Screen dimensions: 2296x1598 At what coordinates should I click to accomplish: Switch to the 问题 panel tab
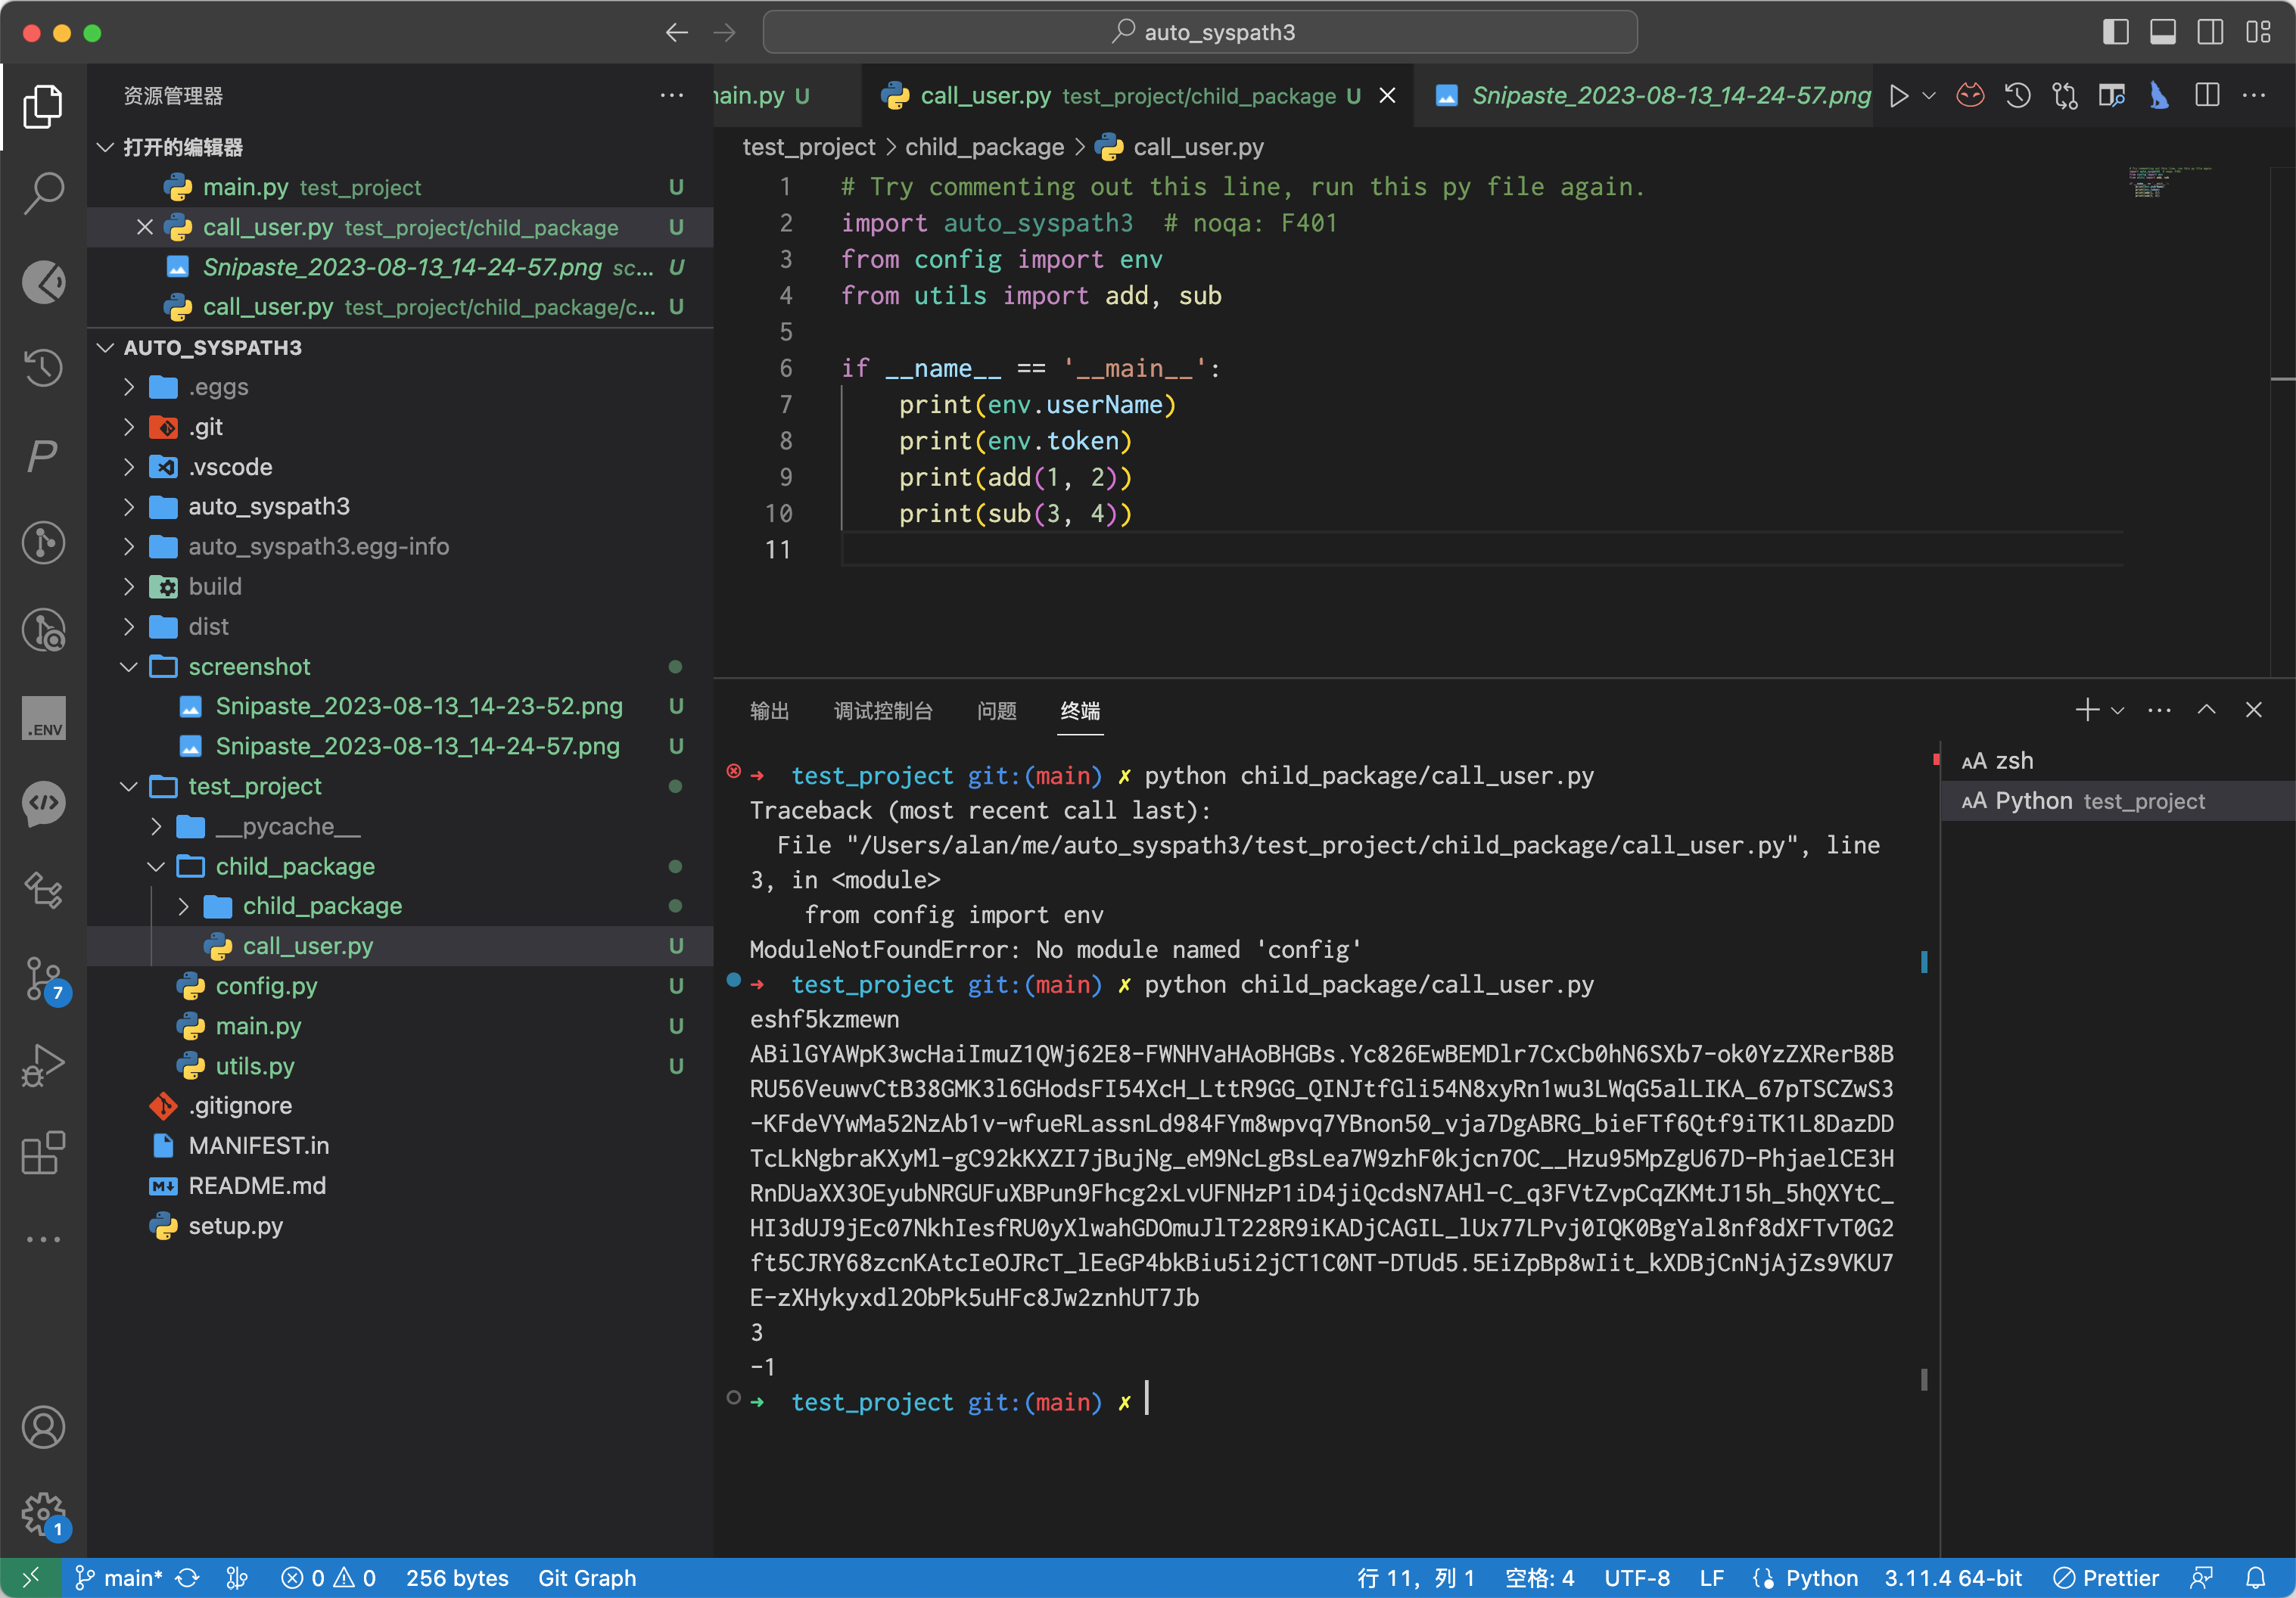996,710
